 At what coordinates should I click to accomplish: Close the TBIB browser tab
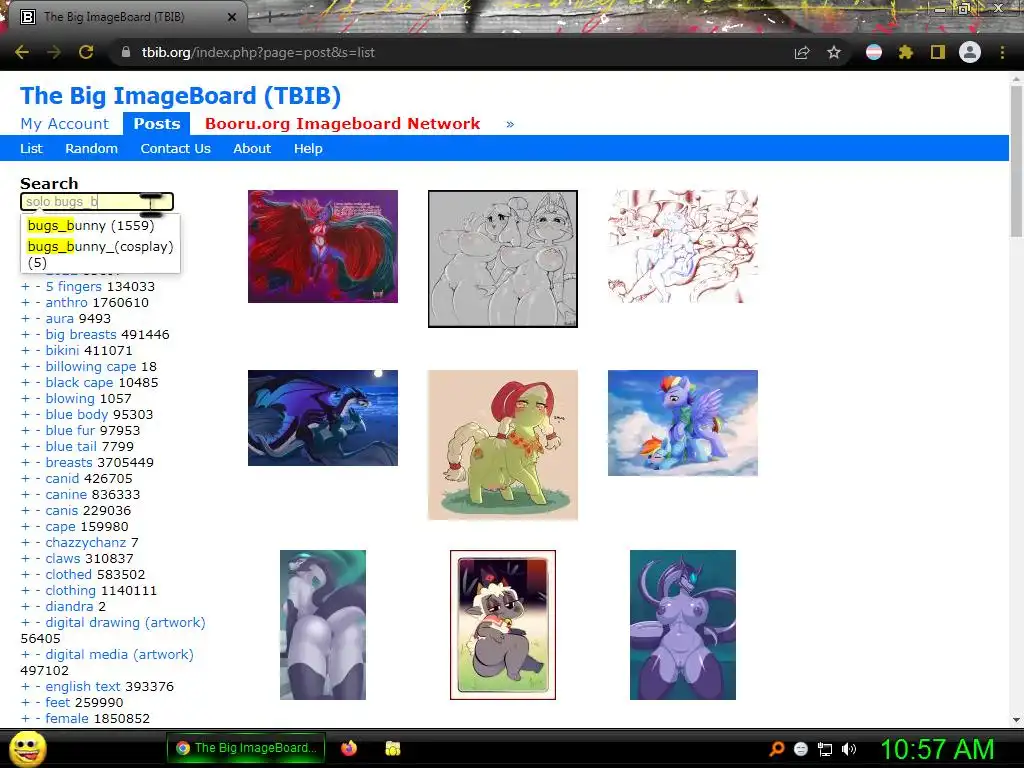tap(232, 17)
